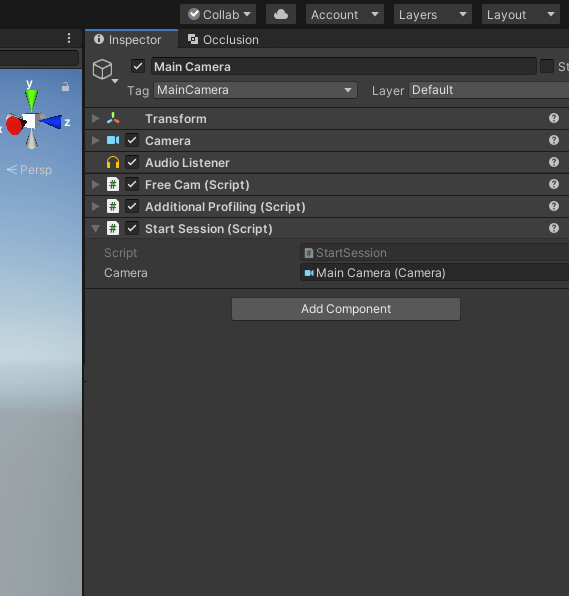Open help for Additional Profiling script
Viewport: 569px width, 596px height.
coord(554,206)
